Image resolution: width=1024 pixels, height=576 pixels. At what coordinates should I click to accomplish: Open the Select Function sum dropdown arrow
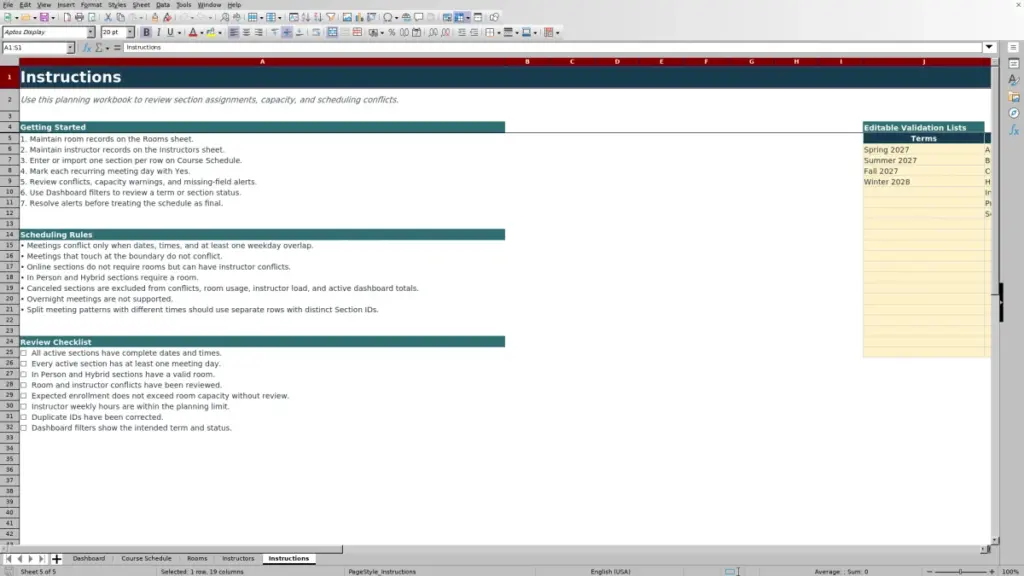tap(108, 48)
